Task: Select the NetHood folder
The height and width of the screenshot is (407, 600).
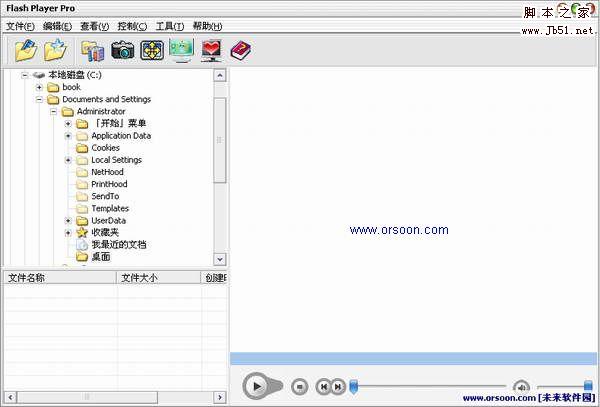Action: pyautogui.click(x=107, y=172)
